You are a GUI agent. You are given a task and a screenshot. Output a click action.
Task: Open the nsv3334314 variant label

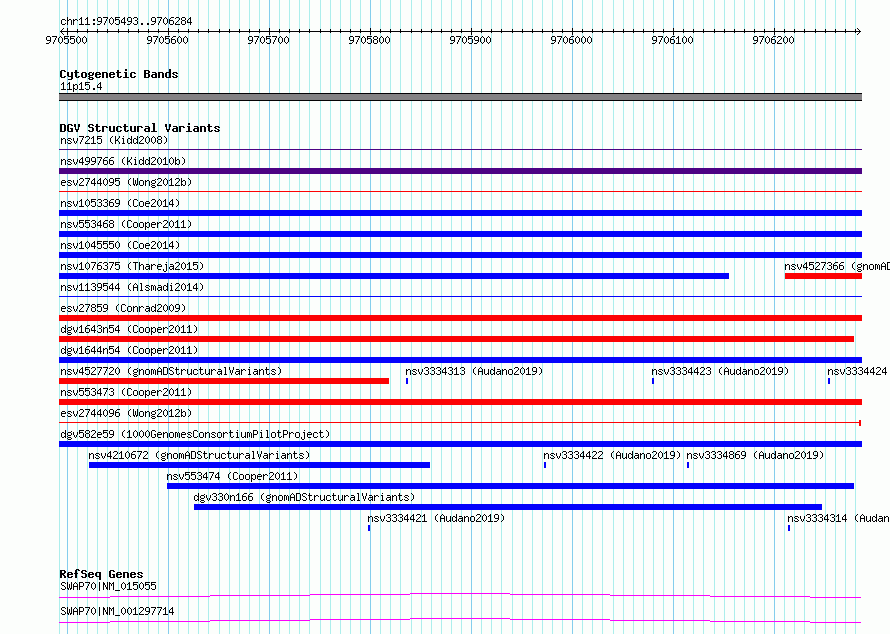838,518
